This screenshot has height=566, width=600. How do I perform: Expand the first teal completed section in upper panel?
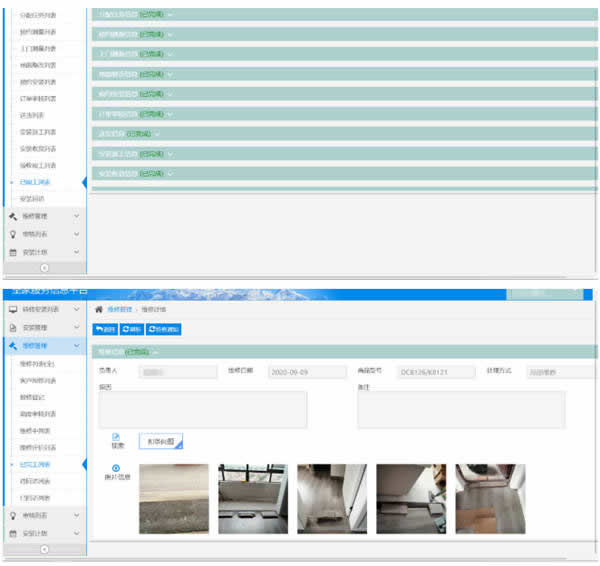(344, 15)
